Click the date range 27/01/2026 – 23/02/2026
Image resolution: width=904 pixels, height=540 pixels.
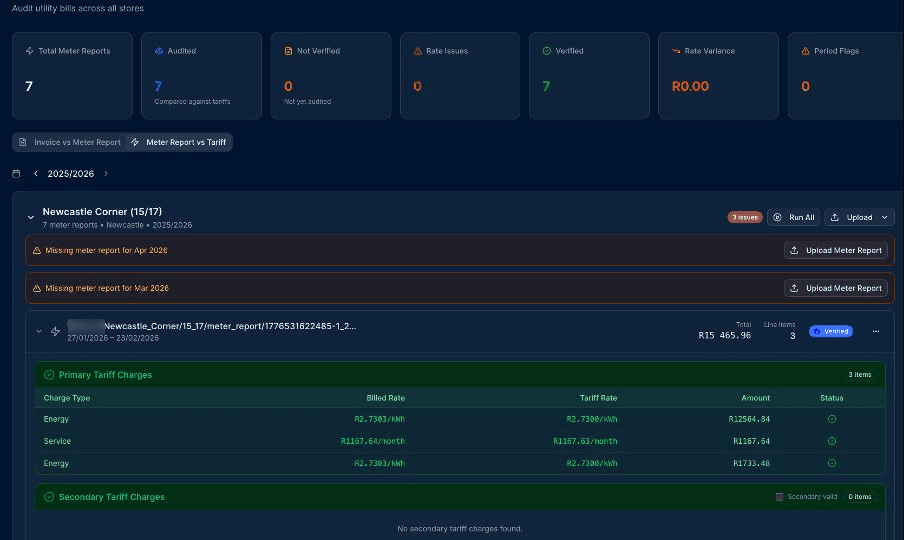[x=113, y=338]
